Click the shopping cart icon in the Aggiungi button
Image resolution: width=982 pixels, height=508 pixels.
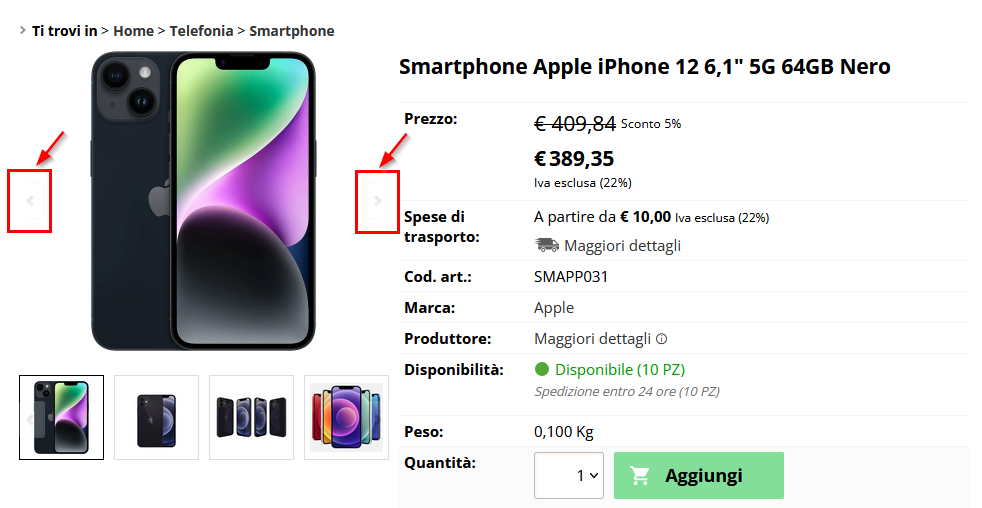click(639, 476)
